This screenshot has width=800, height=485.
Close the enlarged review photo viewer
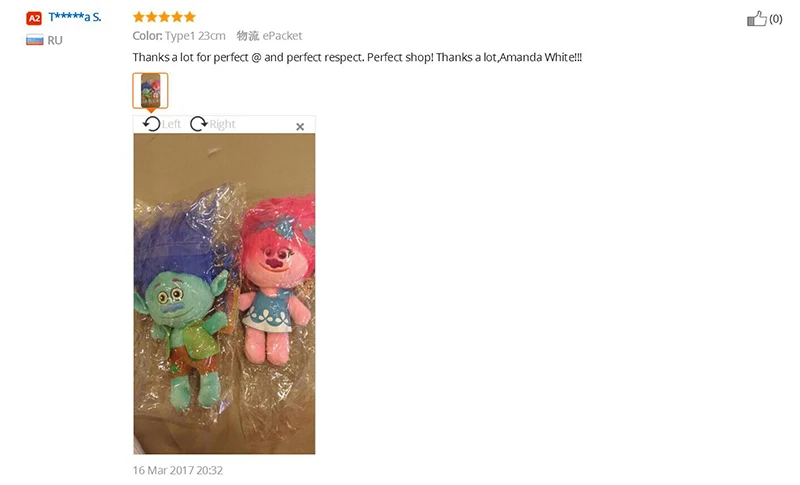[x=300, y=126]
